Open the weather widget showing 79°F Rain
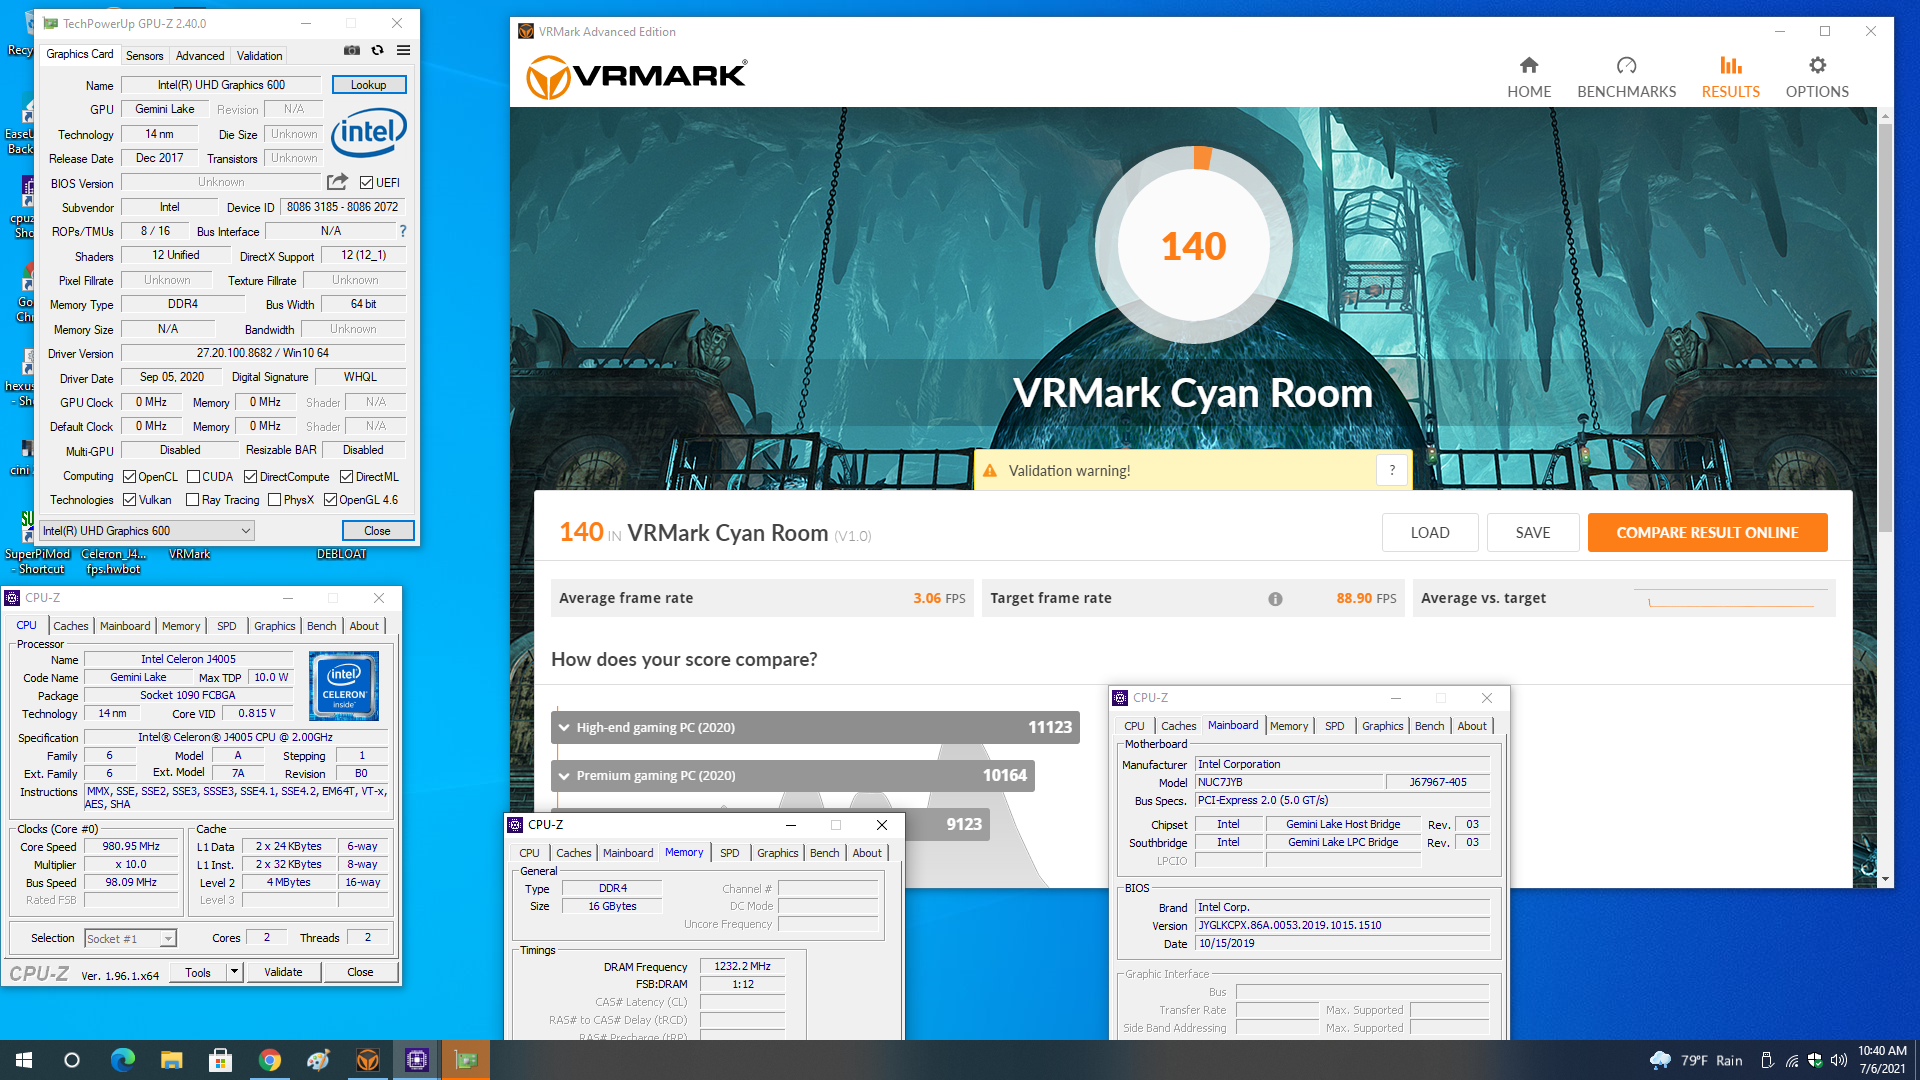Screen dimensions: 1920x1080 [1696, 1060]
